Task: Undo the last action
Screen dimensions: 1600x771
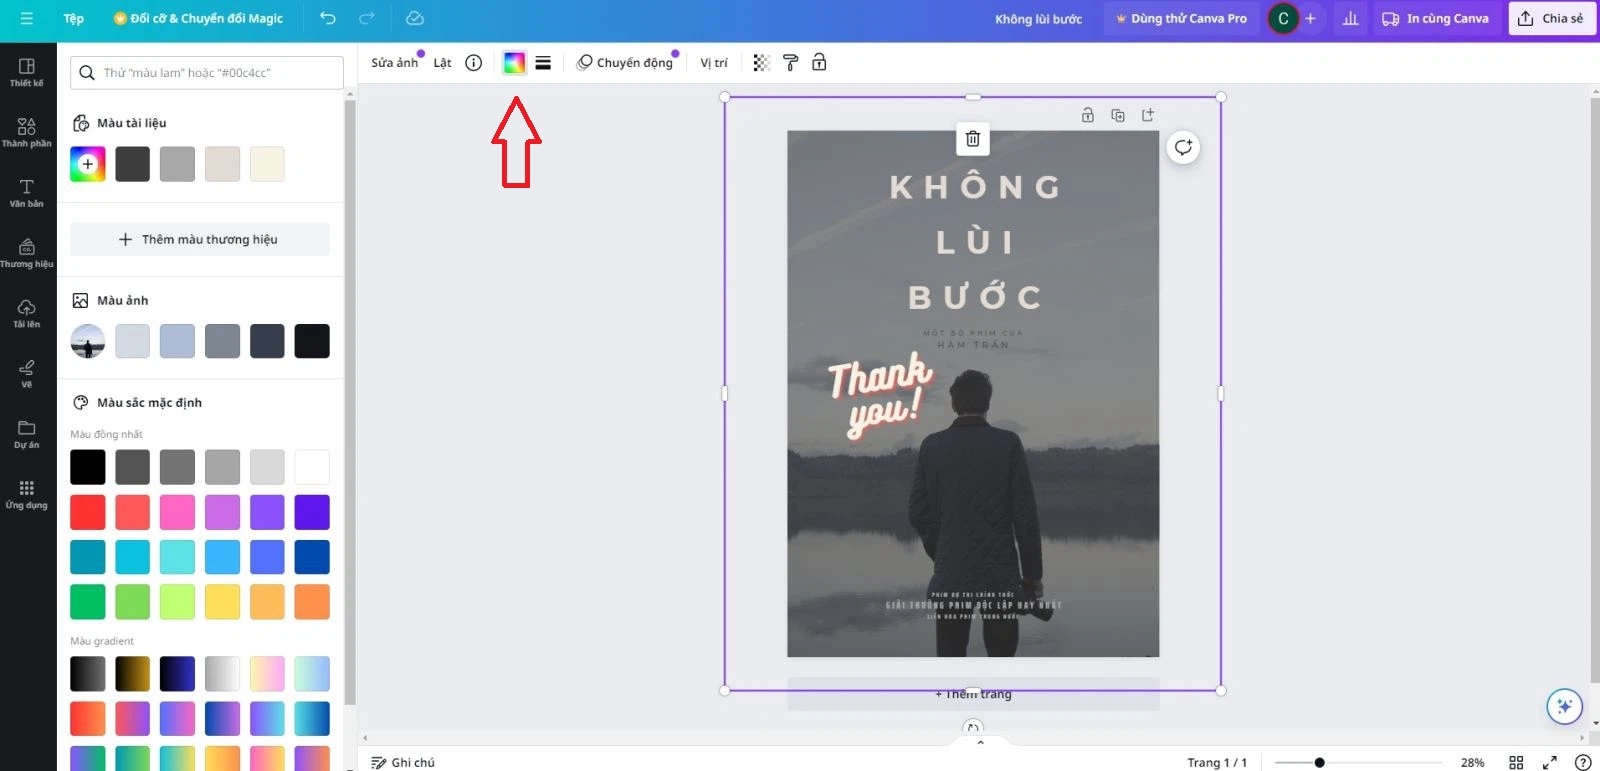Action: click(x=328, y=18)
